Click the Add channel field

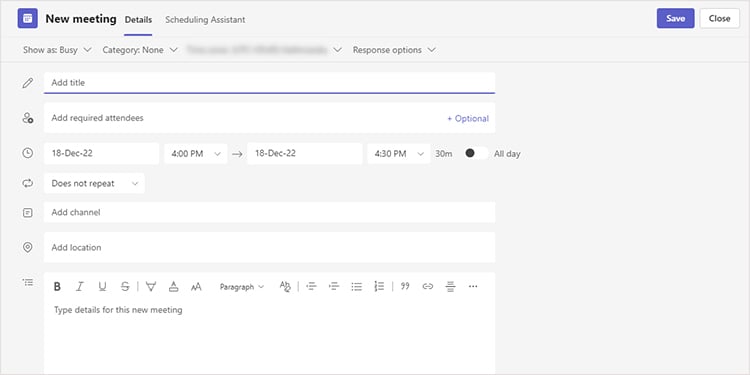click(x=269, y=212)
